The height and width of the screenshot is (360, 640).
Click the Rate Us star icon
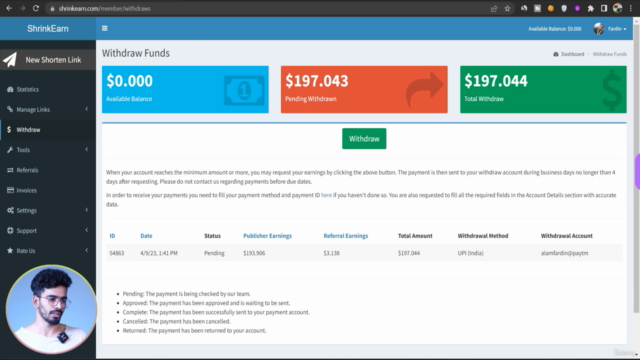click(10, 251)
